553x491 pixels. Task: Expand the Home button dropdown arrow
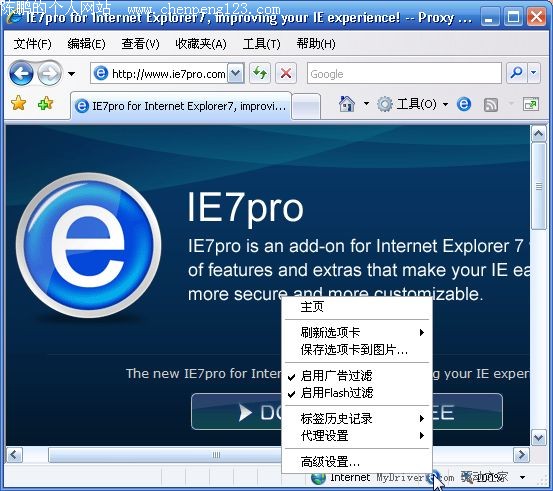[366, 104]
